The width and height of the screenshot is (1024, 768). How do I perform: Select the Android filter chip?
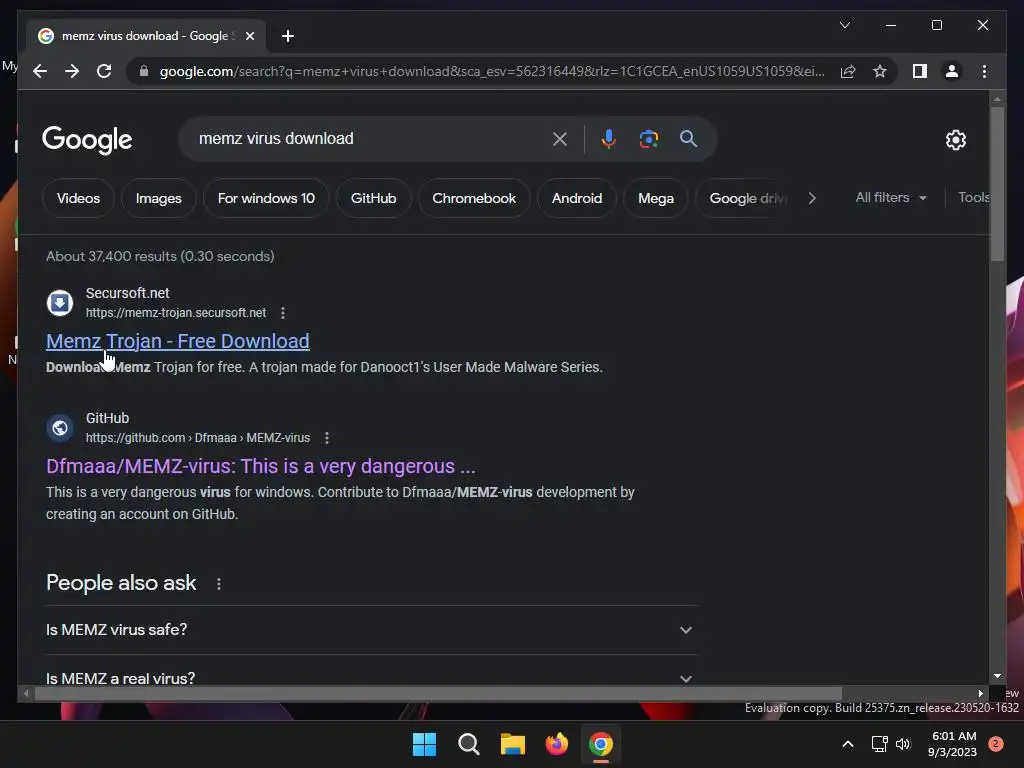(x=577, y=198)
